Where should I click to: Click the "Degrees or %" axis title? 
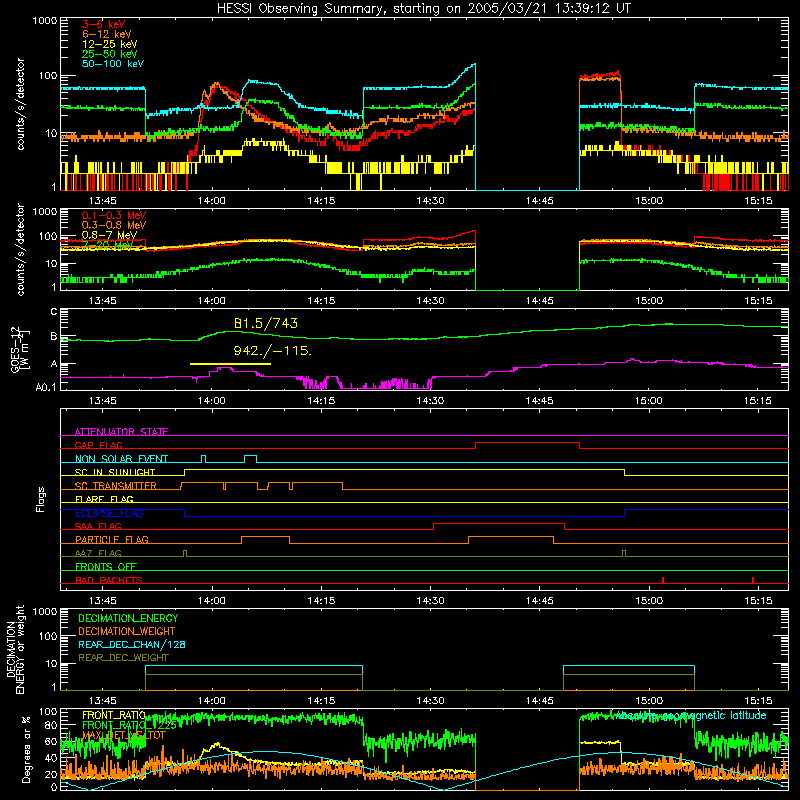[x=26, y=749]
